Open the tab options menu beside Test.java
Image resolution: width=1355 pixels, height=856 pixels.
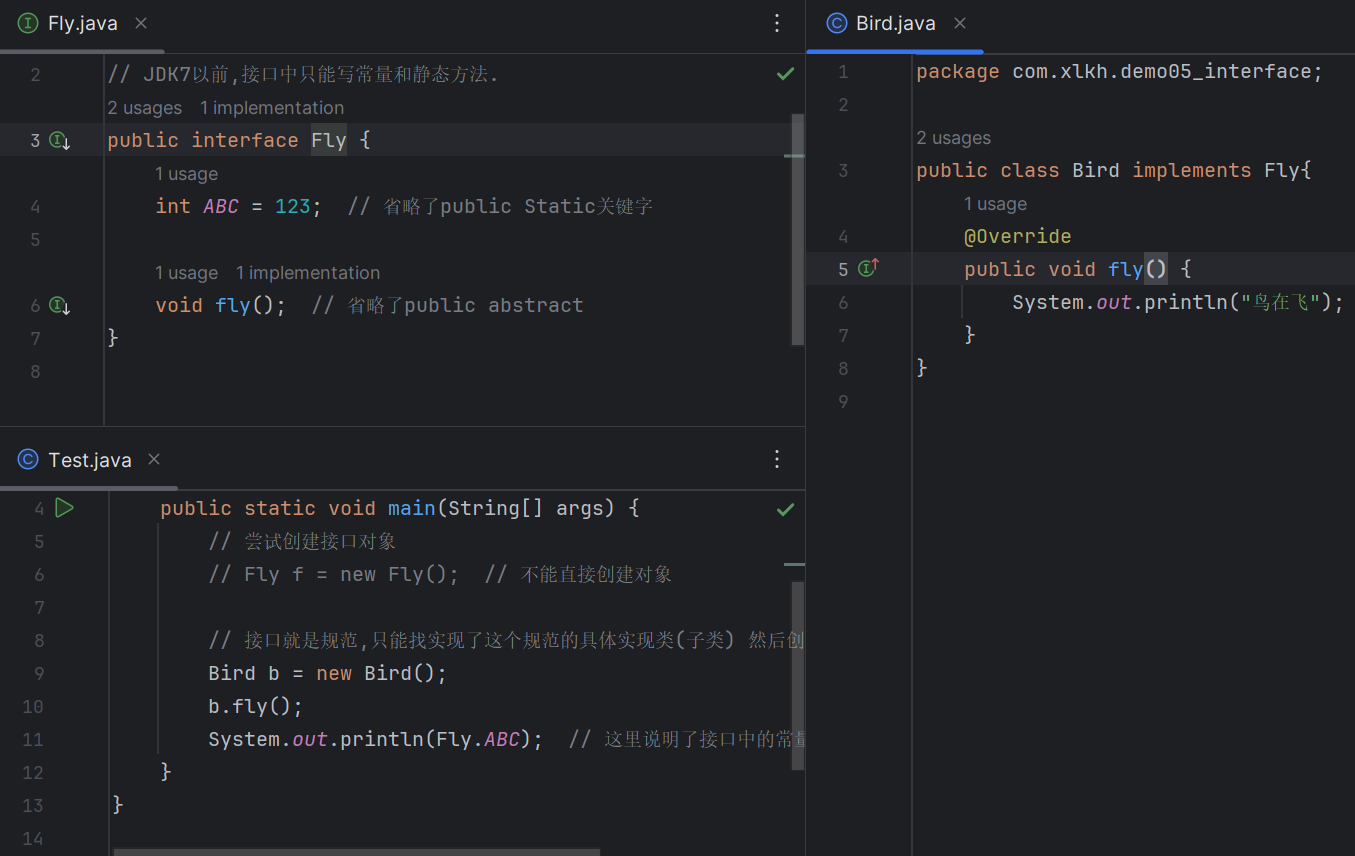pyautogui.click(x=777, y=460)
